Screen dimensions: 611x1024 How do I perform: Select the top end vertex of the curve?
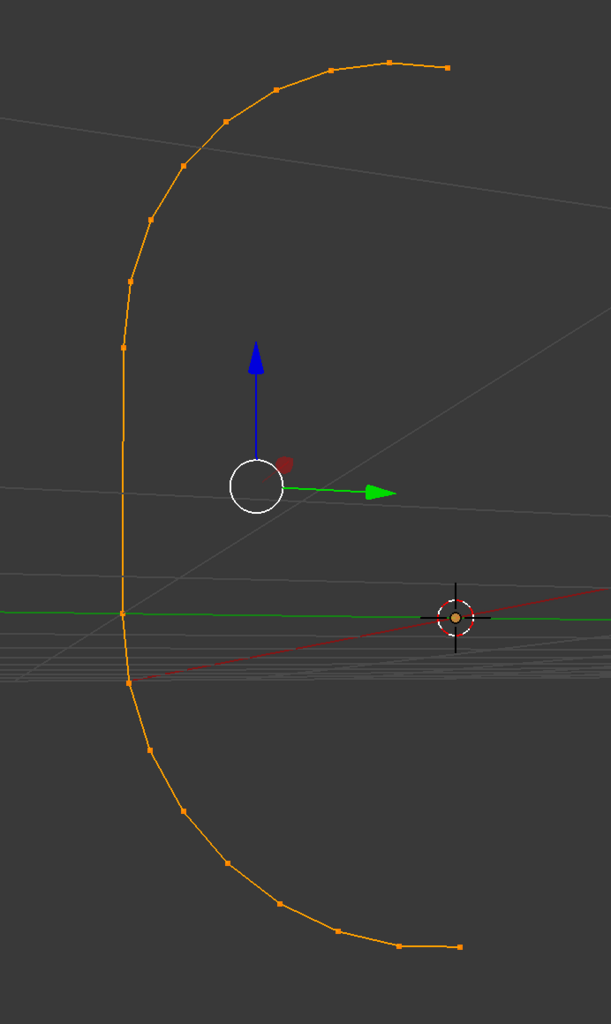447,68
